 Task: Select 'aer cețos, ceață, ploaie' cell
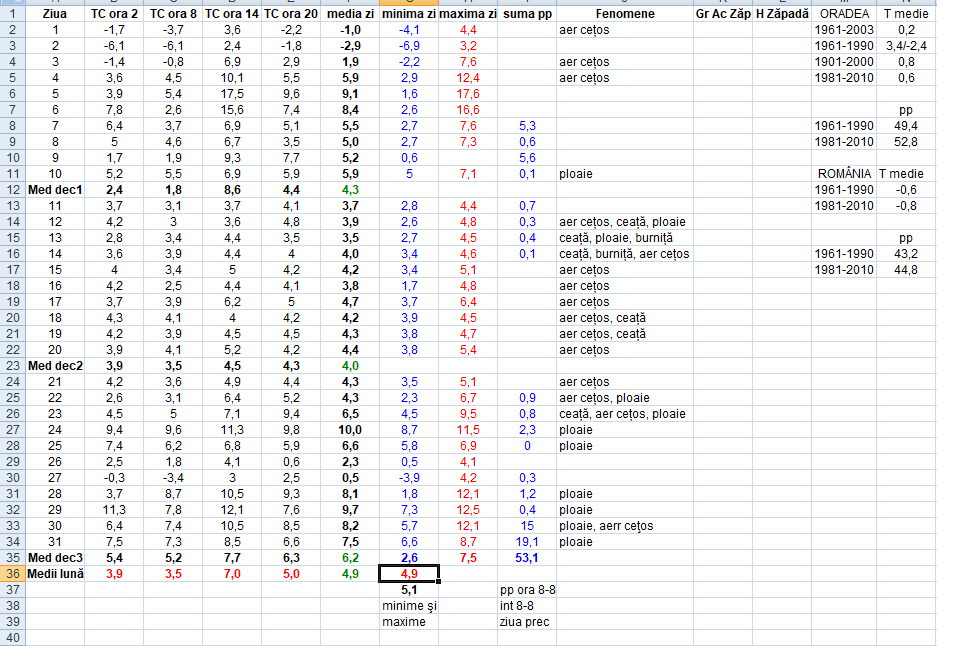(625, 222)
